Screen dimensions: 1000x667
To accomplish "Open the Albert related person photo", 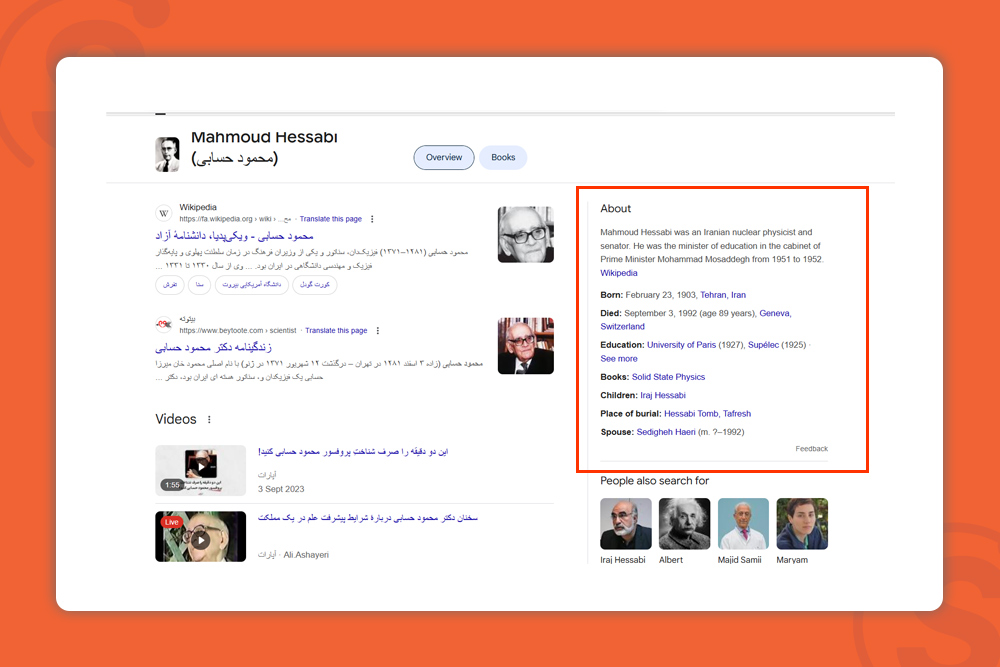I will (684, 524).
